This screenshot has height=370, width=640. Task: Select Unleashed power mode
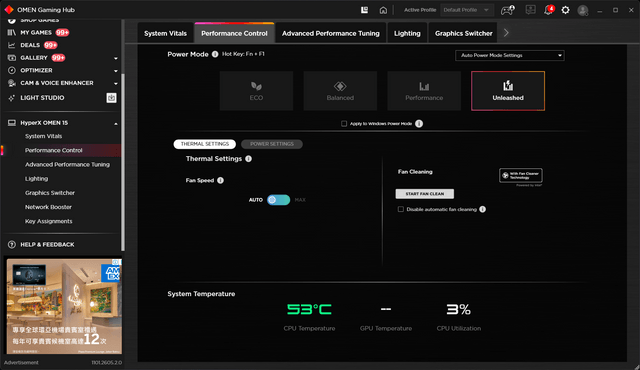[x=508, y=91]
